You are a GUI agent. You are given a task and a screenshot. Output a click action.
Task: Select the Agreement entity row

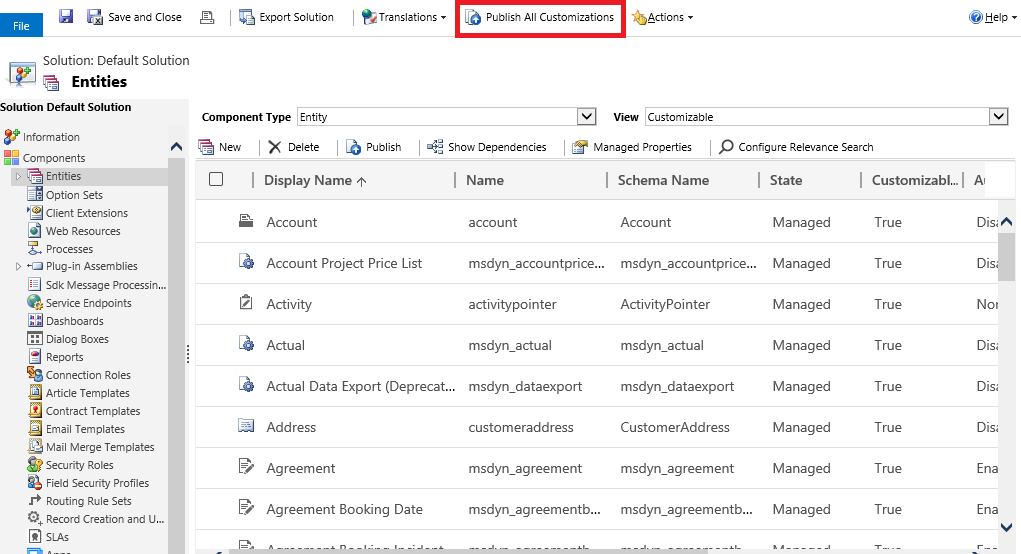tap(597, 468)
